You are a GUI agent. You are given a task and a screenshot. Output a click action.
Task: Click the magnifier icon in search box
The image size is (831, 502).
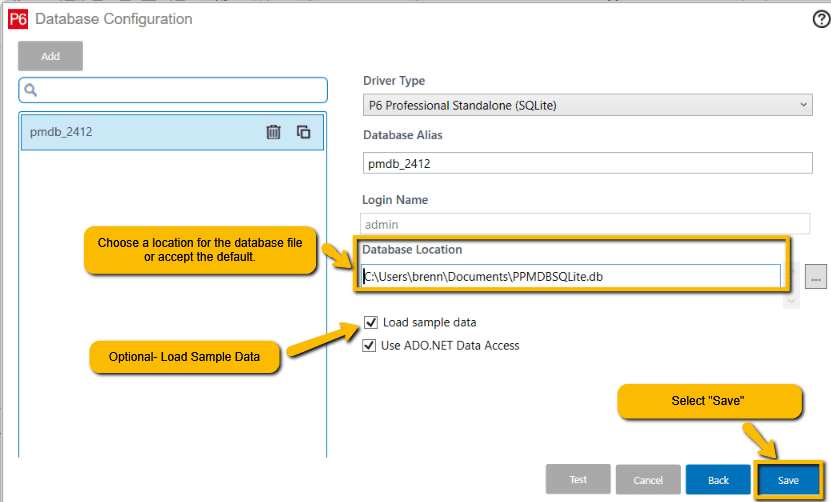coord(31,90)
